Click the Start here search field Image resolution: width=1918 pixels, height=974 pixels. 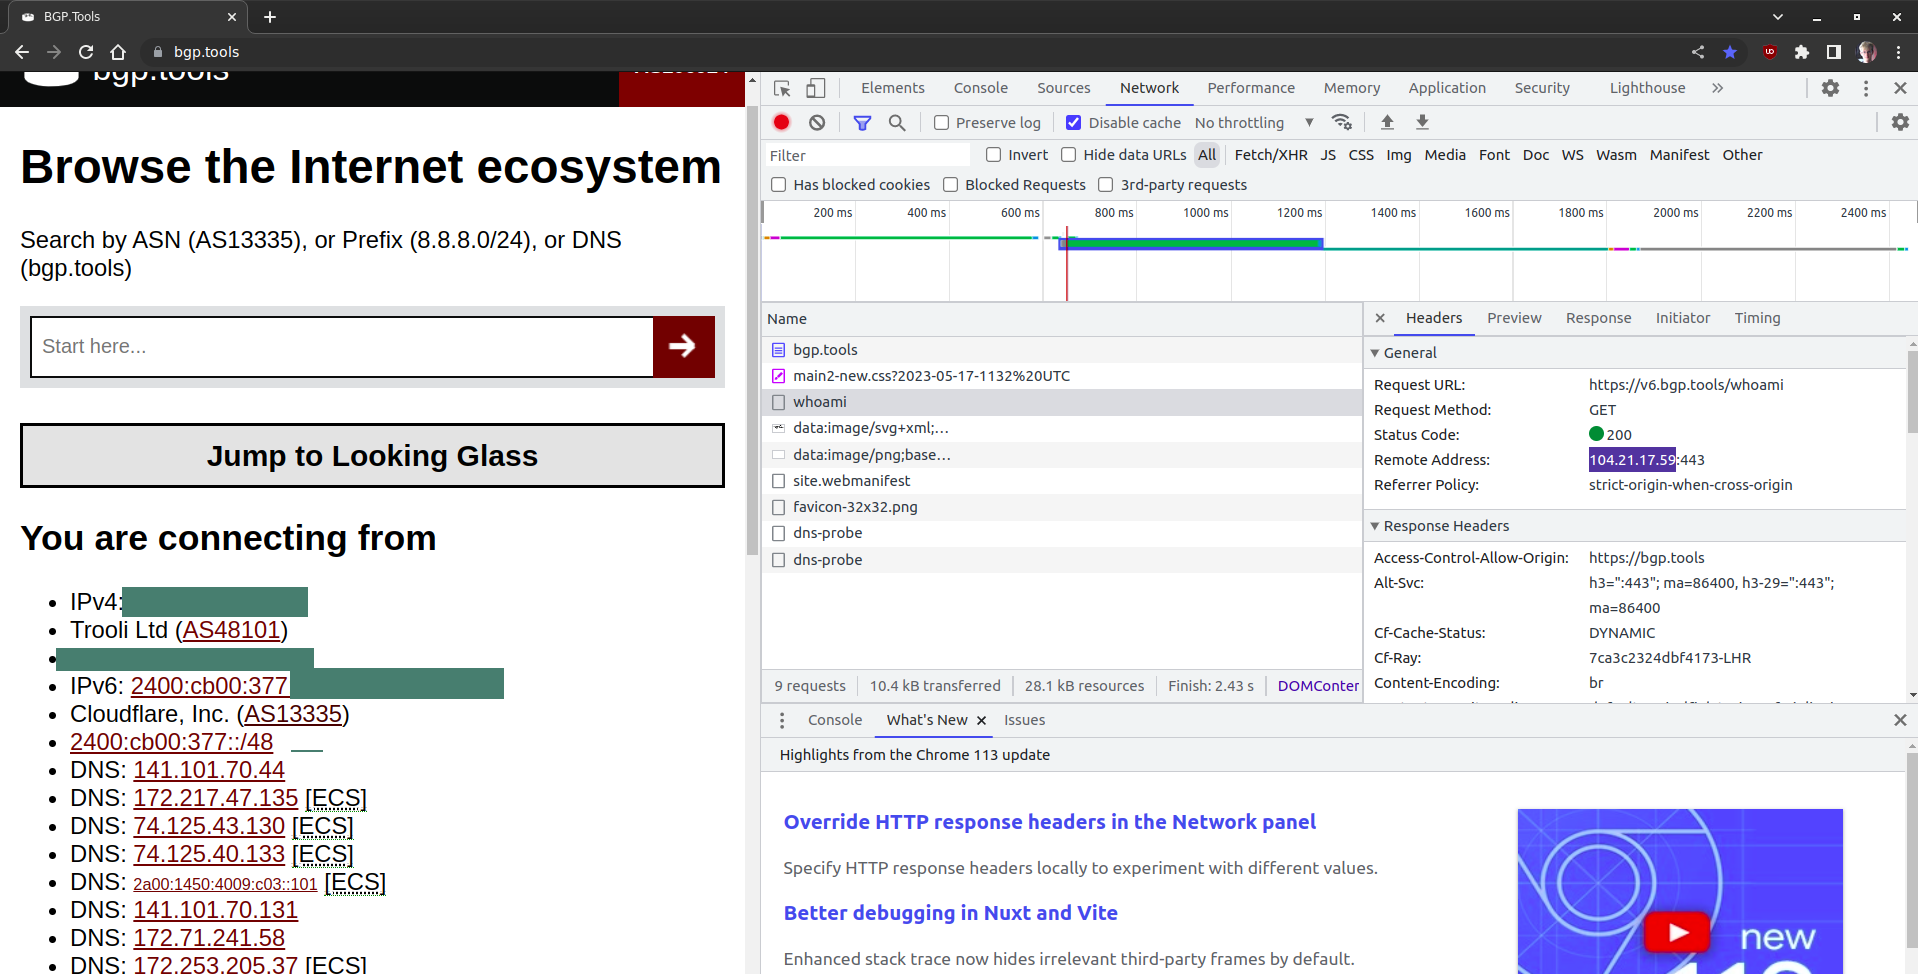point(341,347)
